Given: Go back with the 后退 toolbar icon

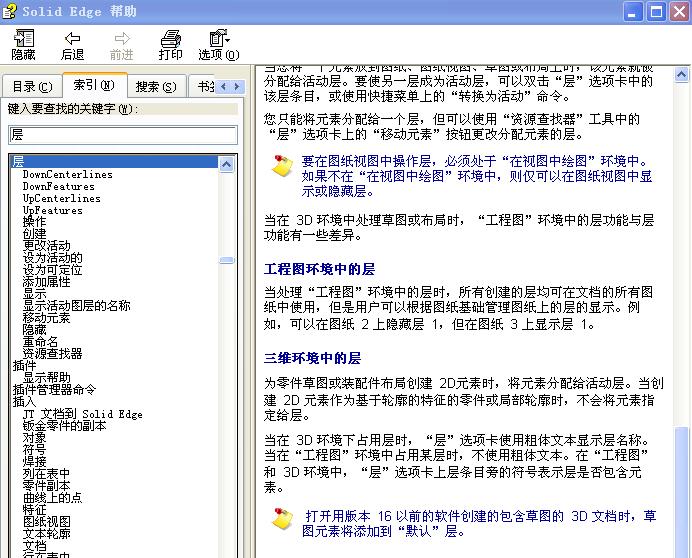Looking at the screenshot, I should tap(72, 45).
